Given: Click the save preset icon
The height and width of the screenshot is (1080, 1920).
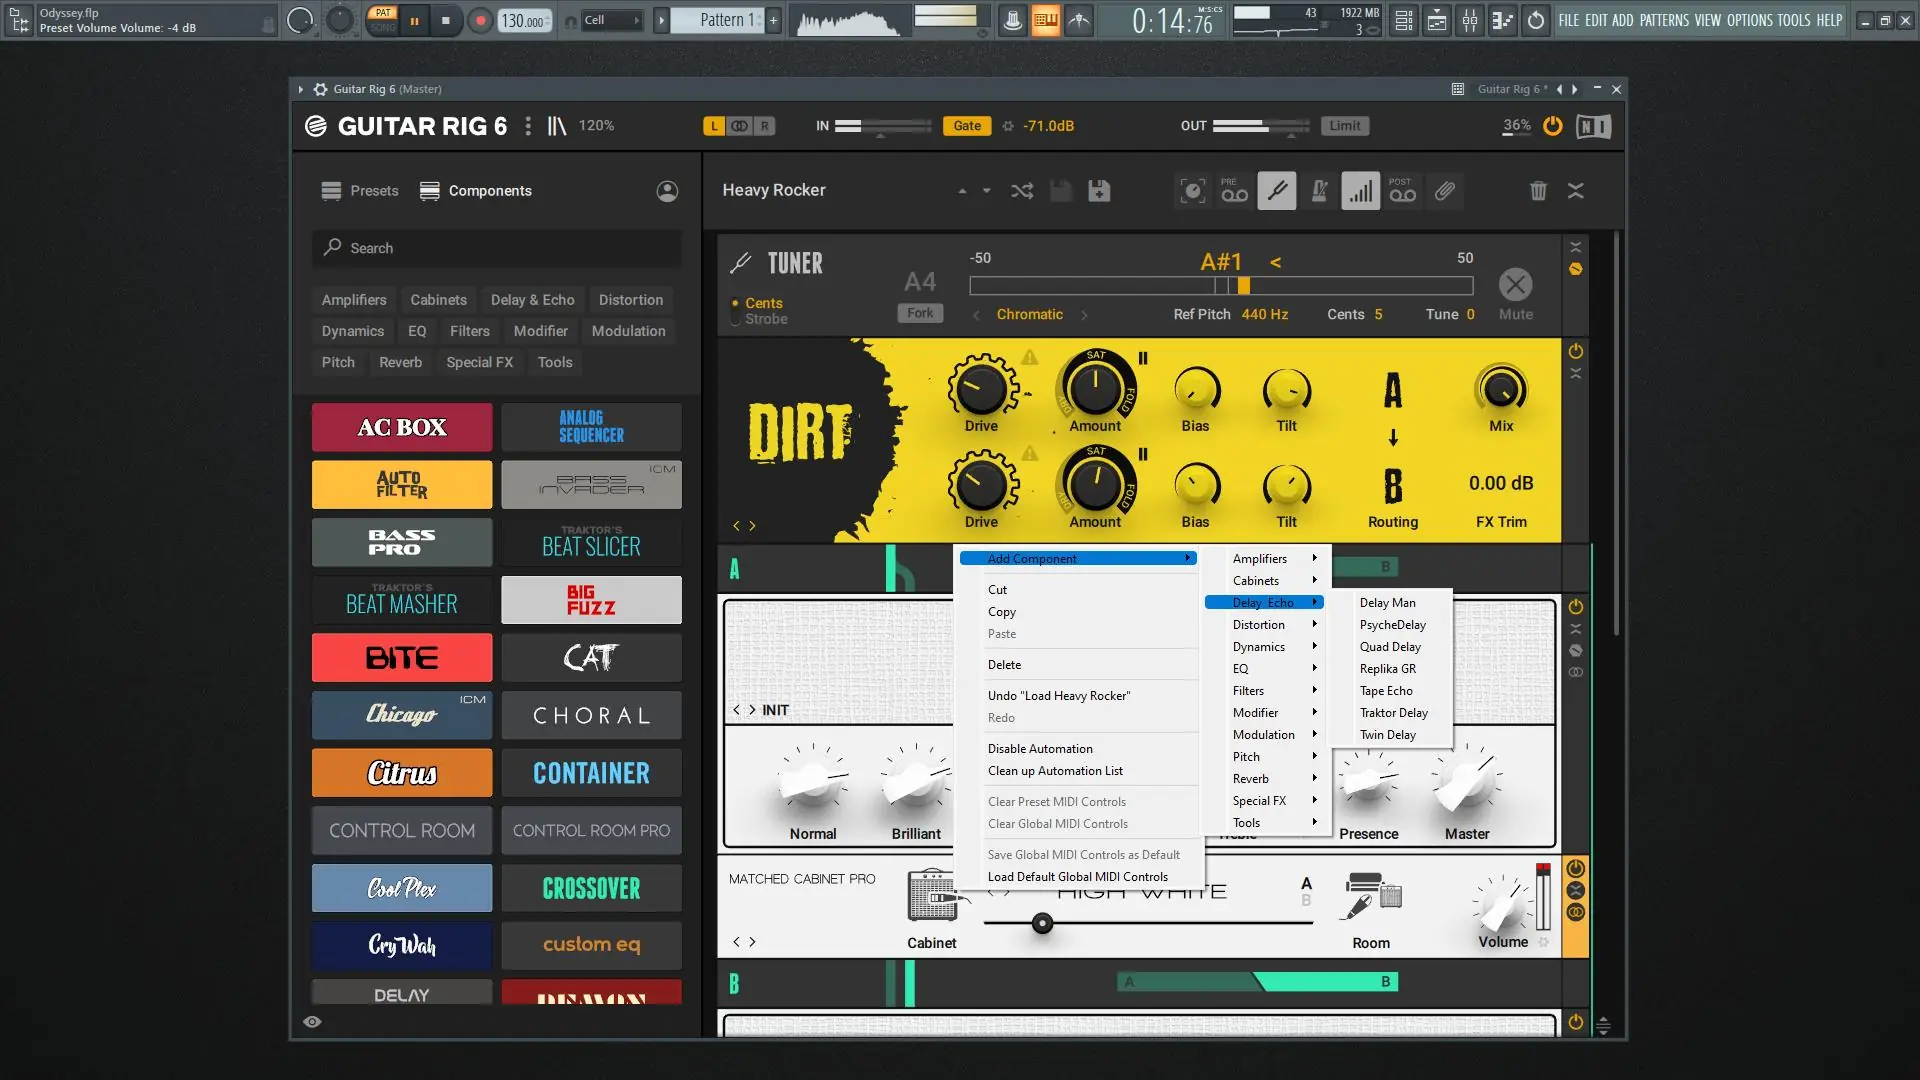Looking at the screenshot, I should (1099, 191).
